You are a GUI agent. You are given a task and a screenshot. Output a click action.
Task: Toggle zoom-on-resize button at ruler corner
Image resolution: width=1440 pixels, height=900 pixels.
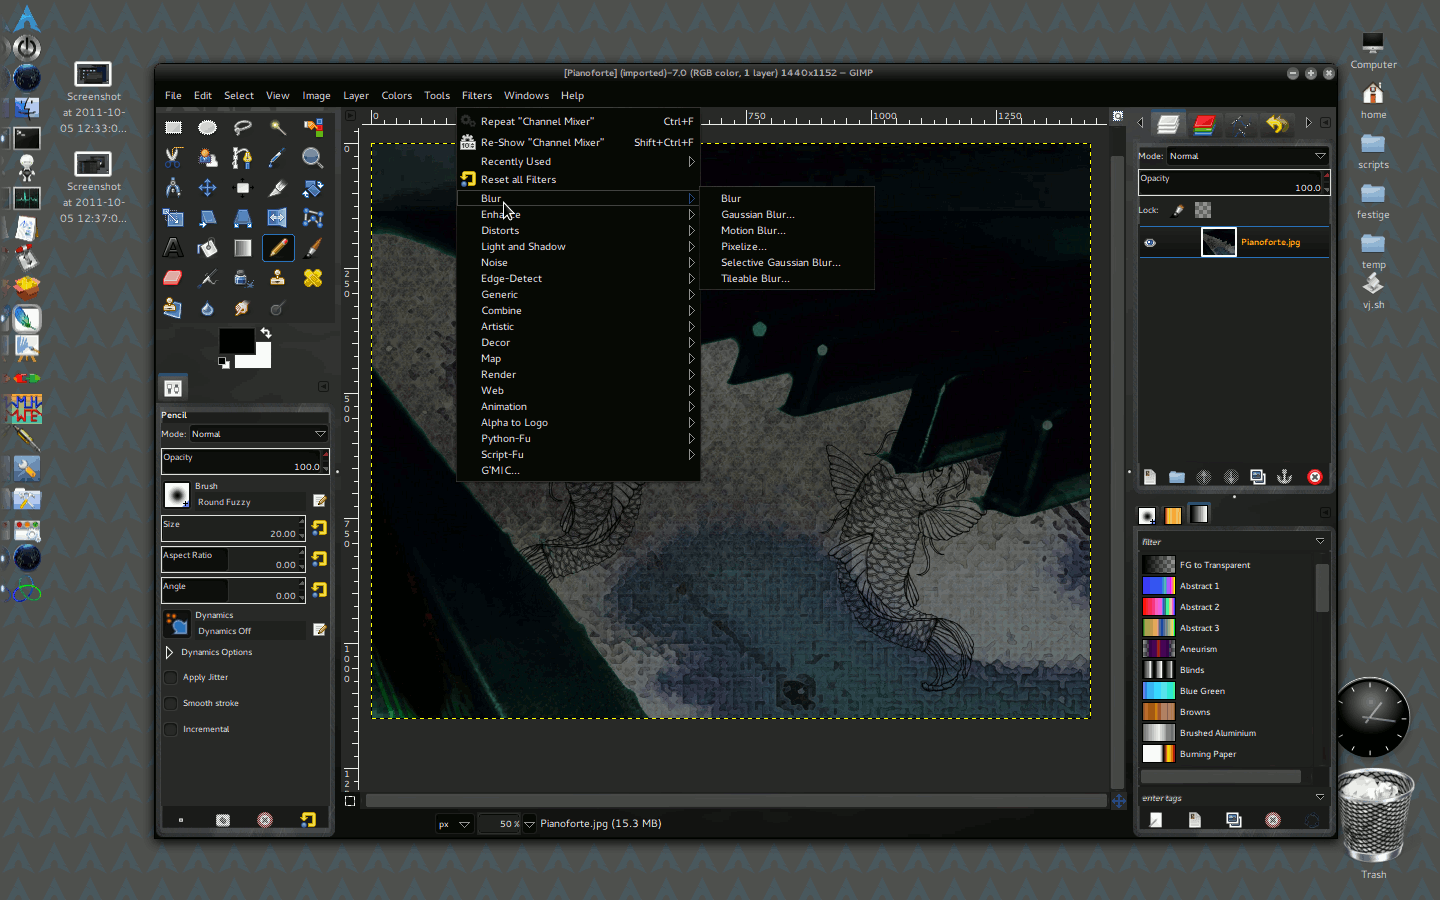pyautogui.click(x=1118, y=116)
